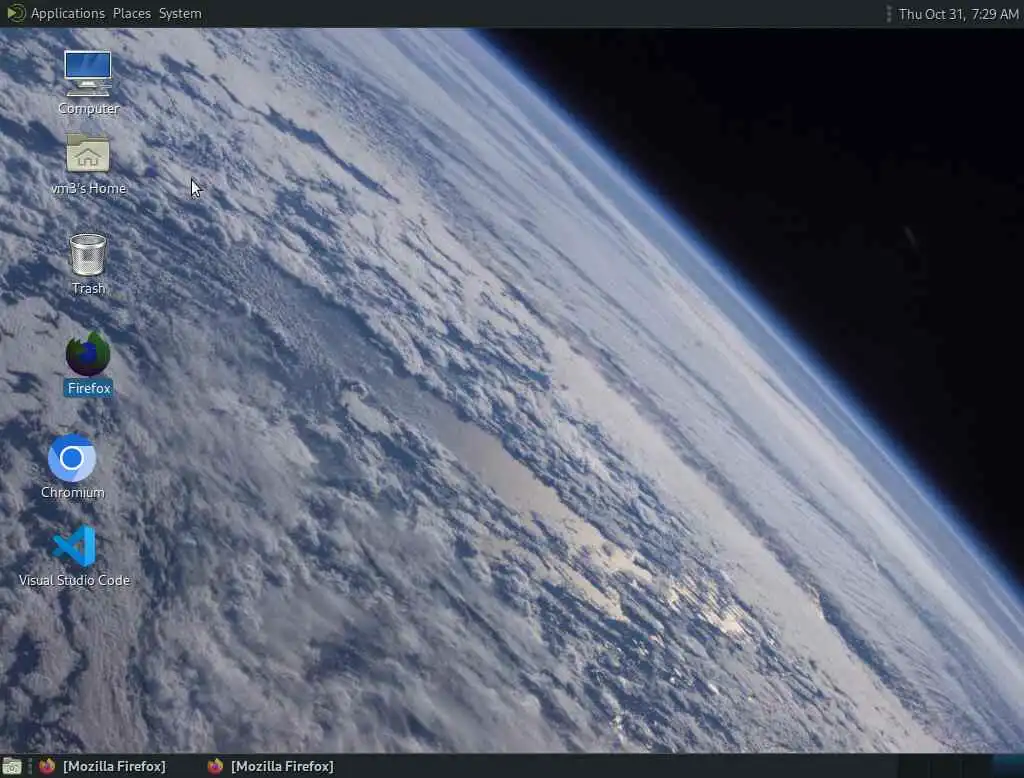Open the System menu
The height and width of the screenshot is (778, 1024).
pos(180,13)
